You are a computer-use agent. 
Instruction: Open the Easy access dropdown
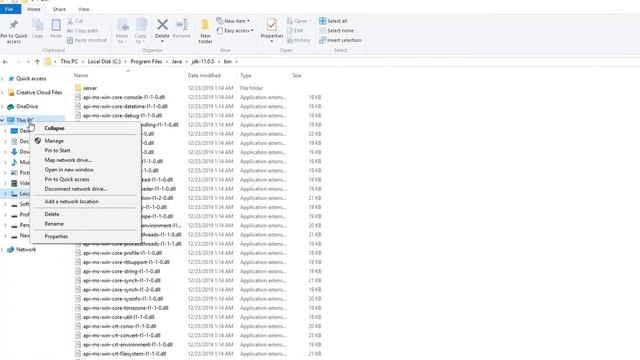[235, 31]
